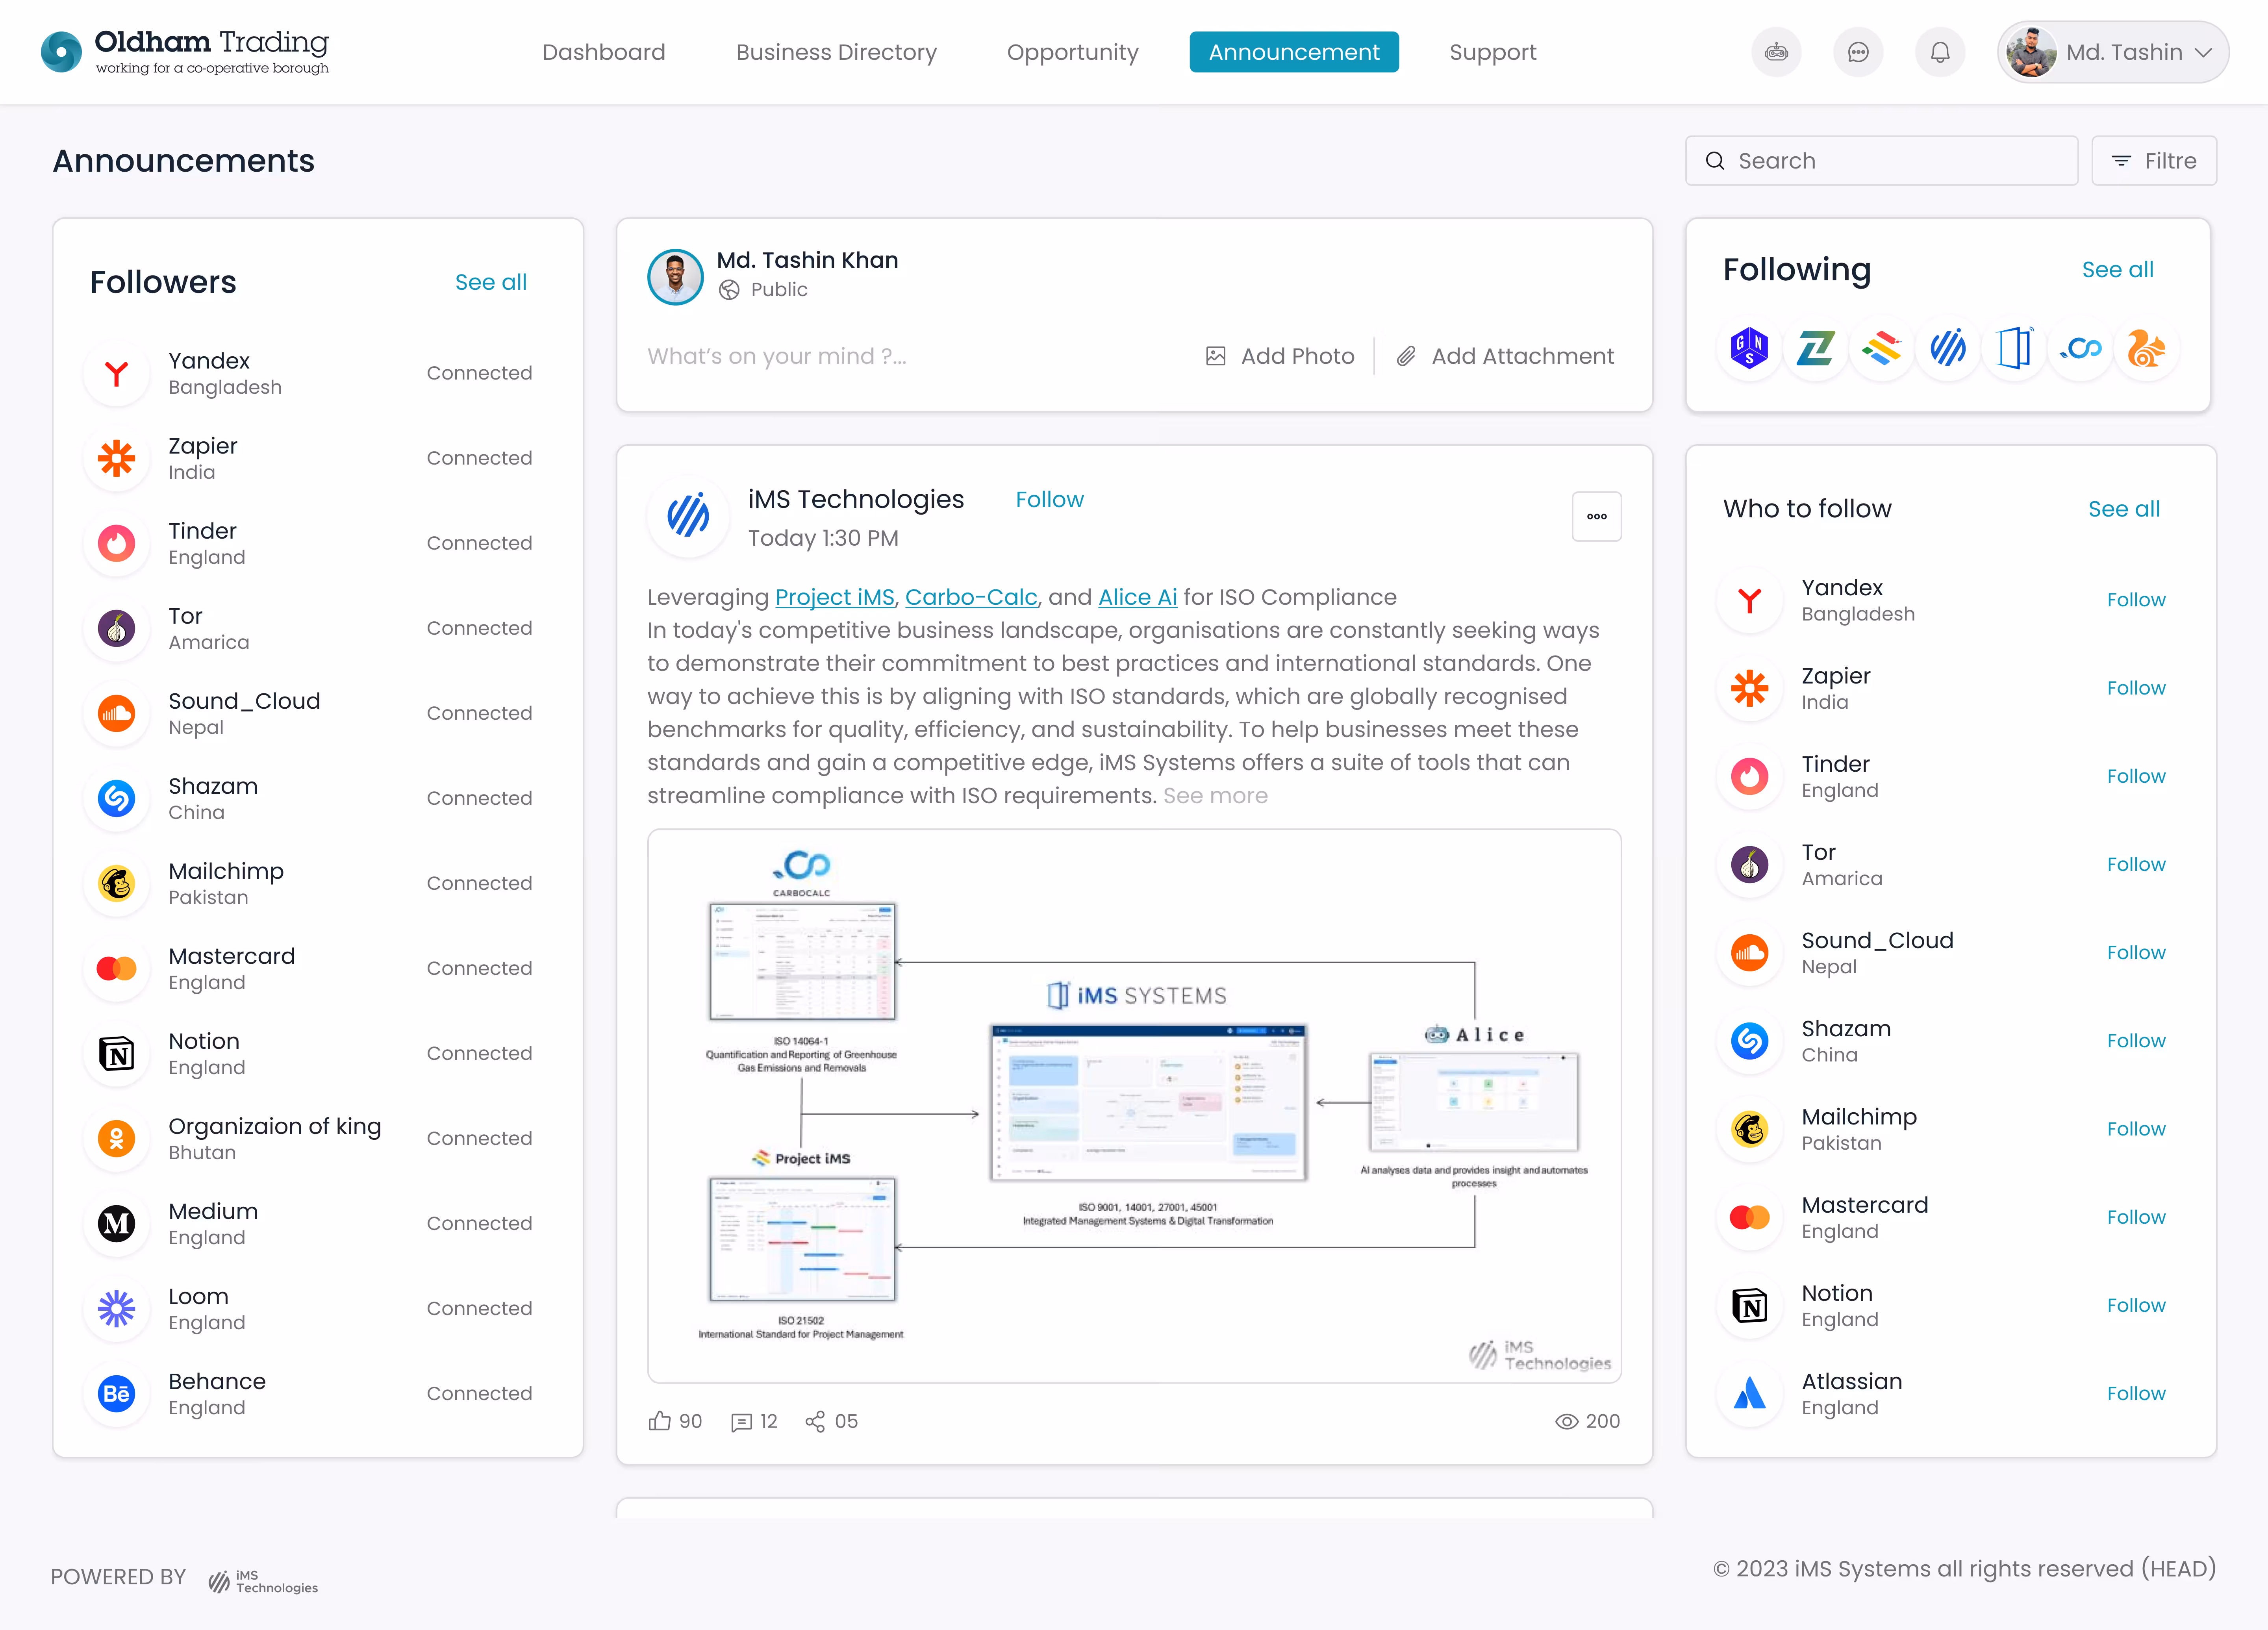The height and width of the screenshot is (1630, 2268).
Task: Click the Add Photo button
Action: (1280, 356)
